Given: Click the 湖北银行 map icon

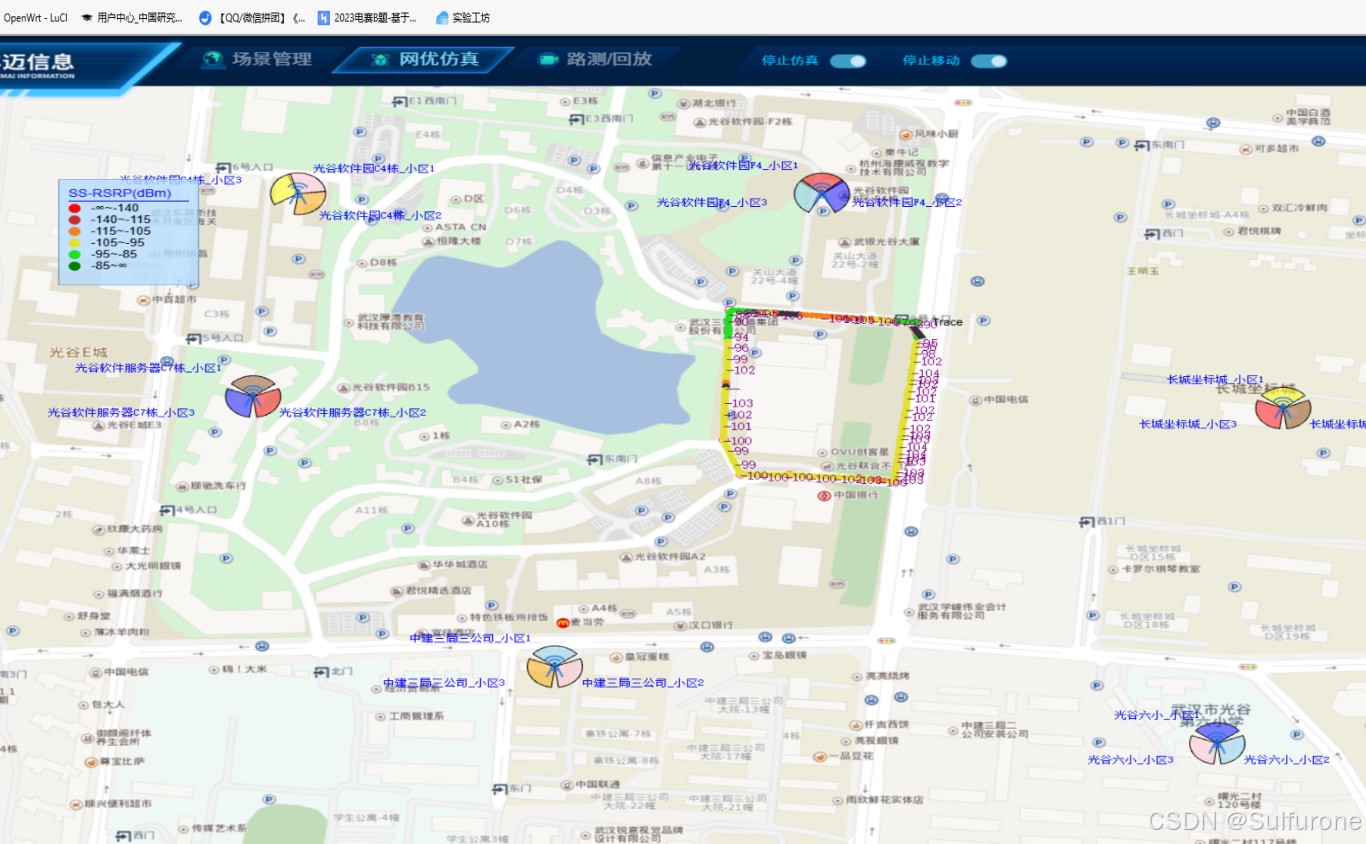Looking at the screenshot, I should (x=682, y=102).
